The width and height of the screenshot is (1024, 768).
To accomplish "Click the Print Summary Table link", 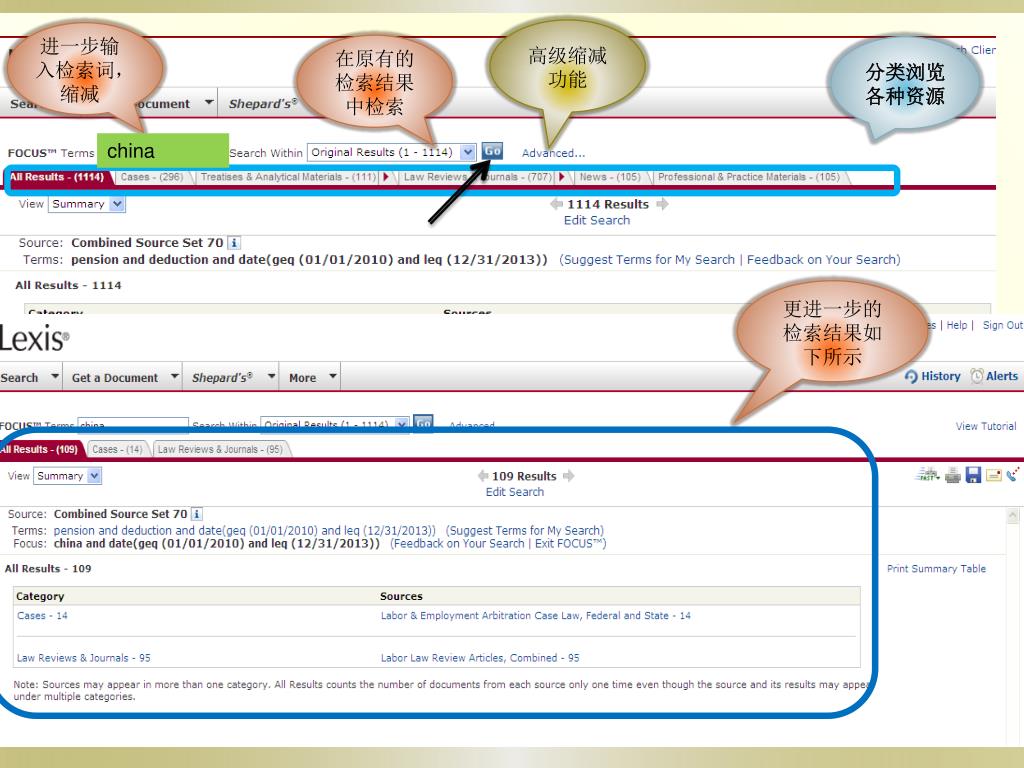I will point(936,568).
